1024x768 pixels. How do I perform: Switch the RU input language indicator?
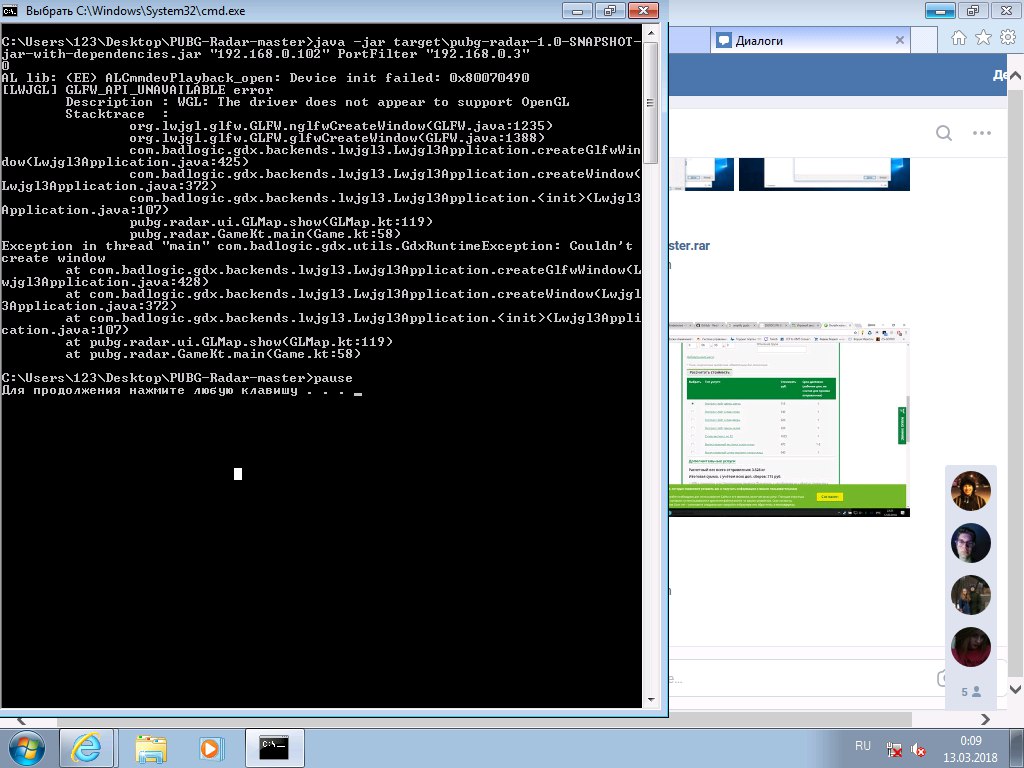coord(863,746)
